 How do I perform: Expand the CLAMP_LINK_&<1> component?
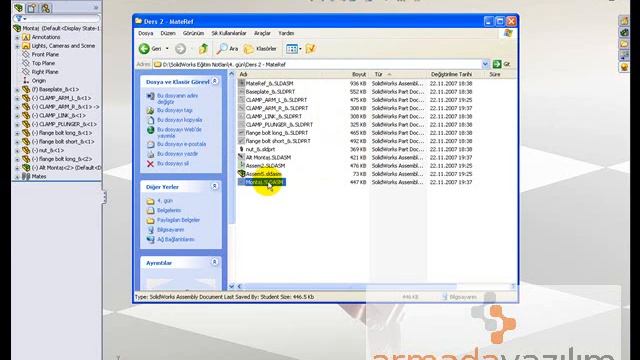(17, 116)
